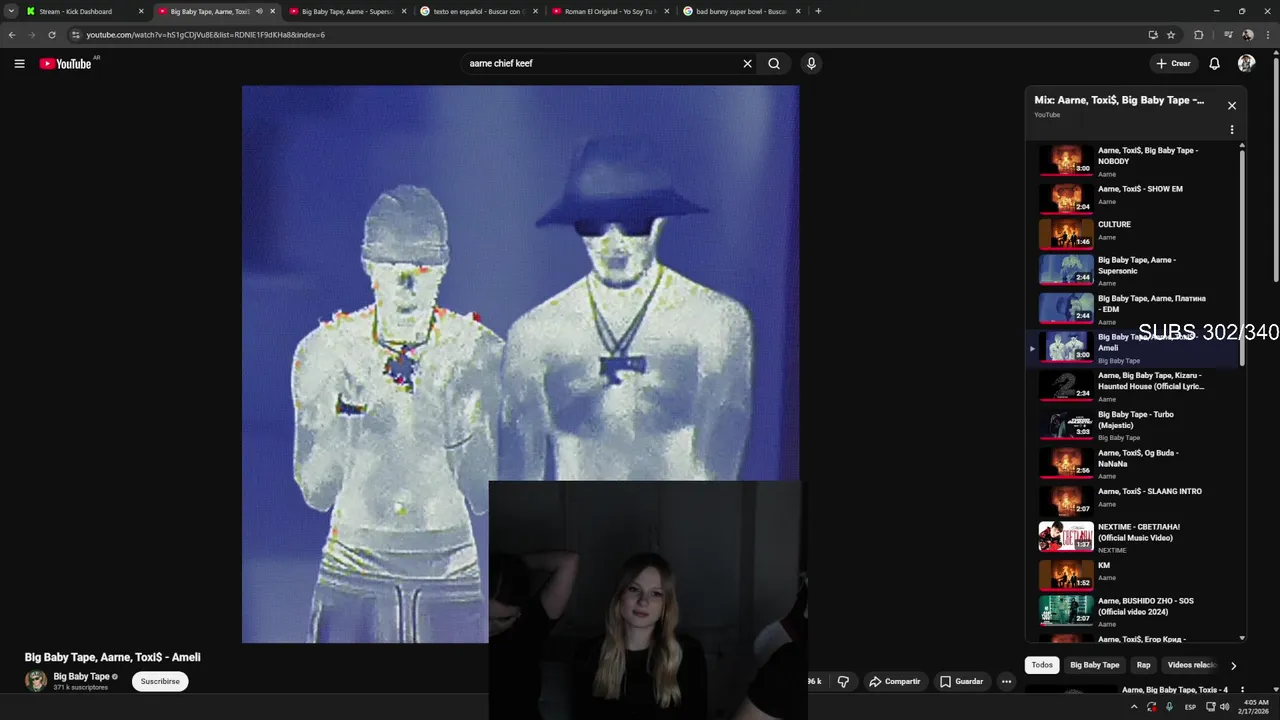This screenshot has height=720, width=1280.
Task: Run search with magnifier button
Action: (x=774, y=64)
